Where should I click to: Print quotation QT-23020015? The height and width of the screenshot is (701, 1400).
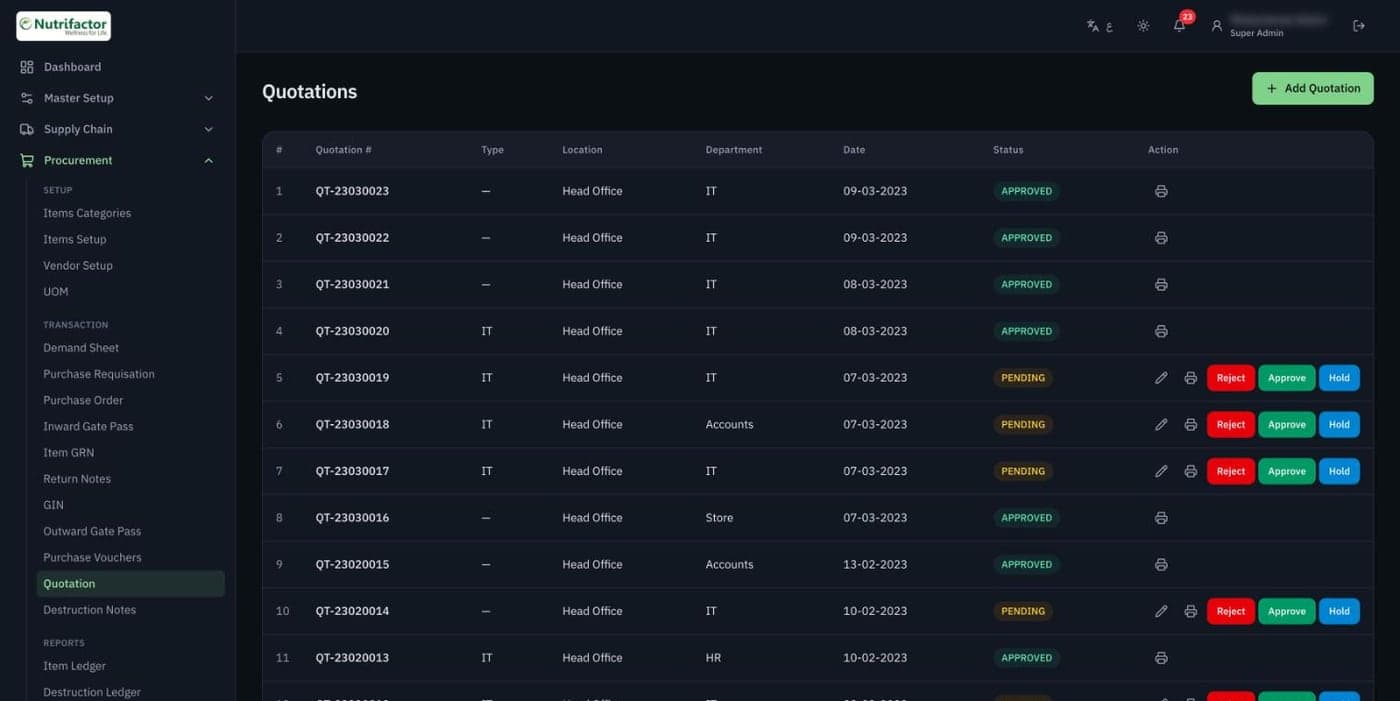tap(1161, 565)
